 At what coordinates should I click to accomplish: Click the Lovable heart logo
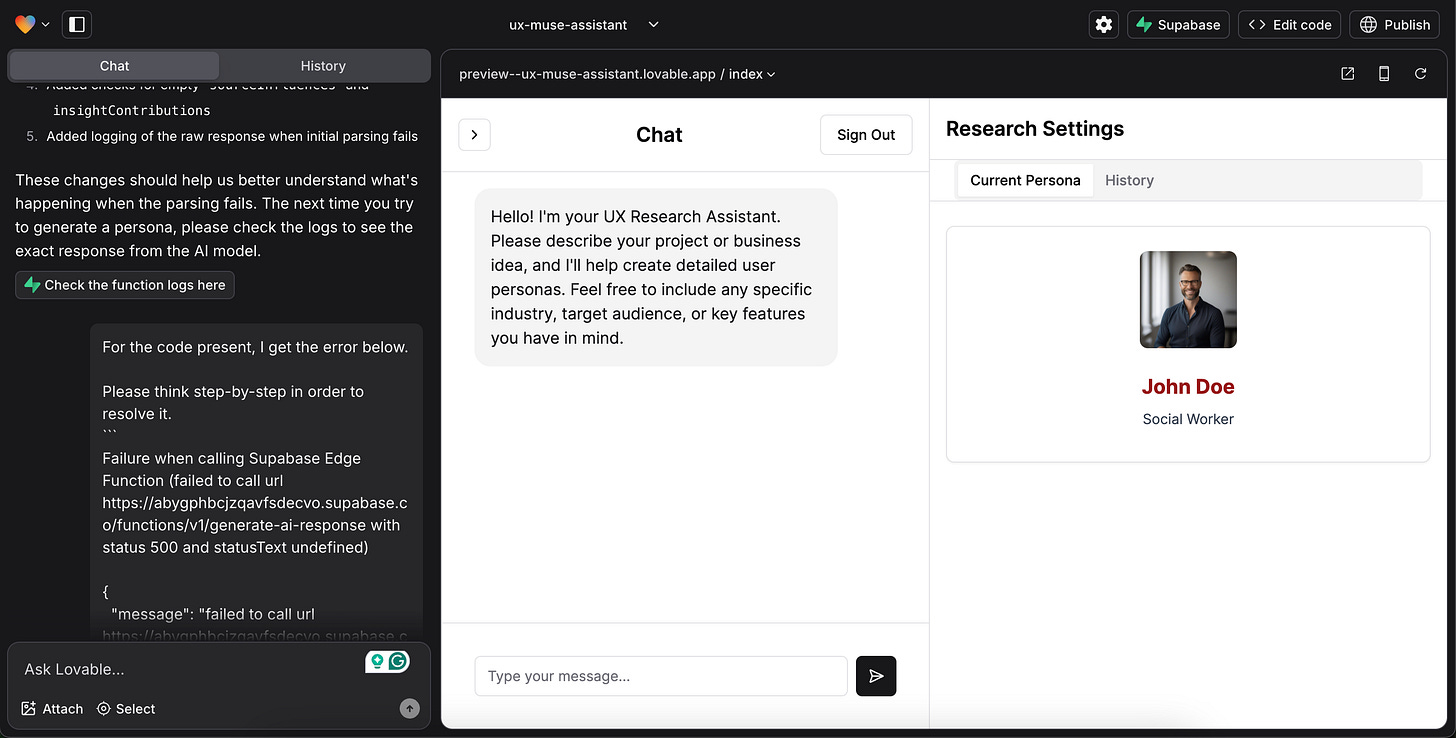click(x=25, y=24)
